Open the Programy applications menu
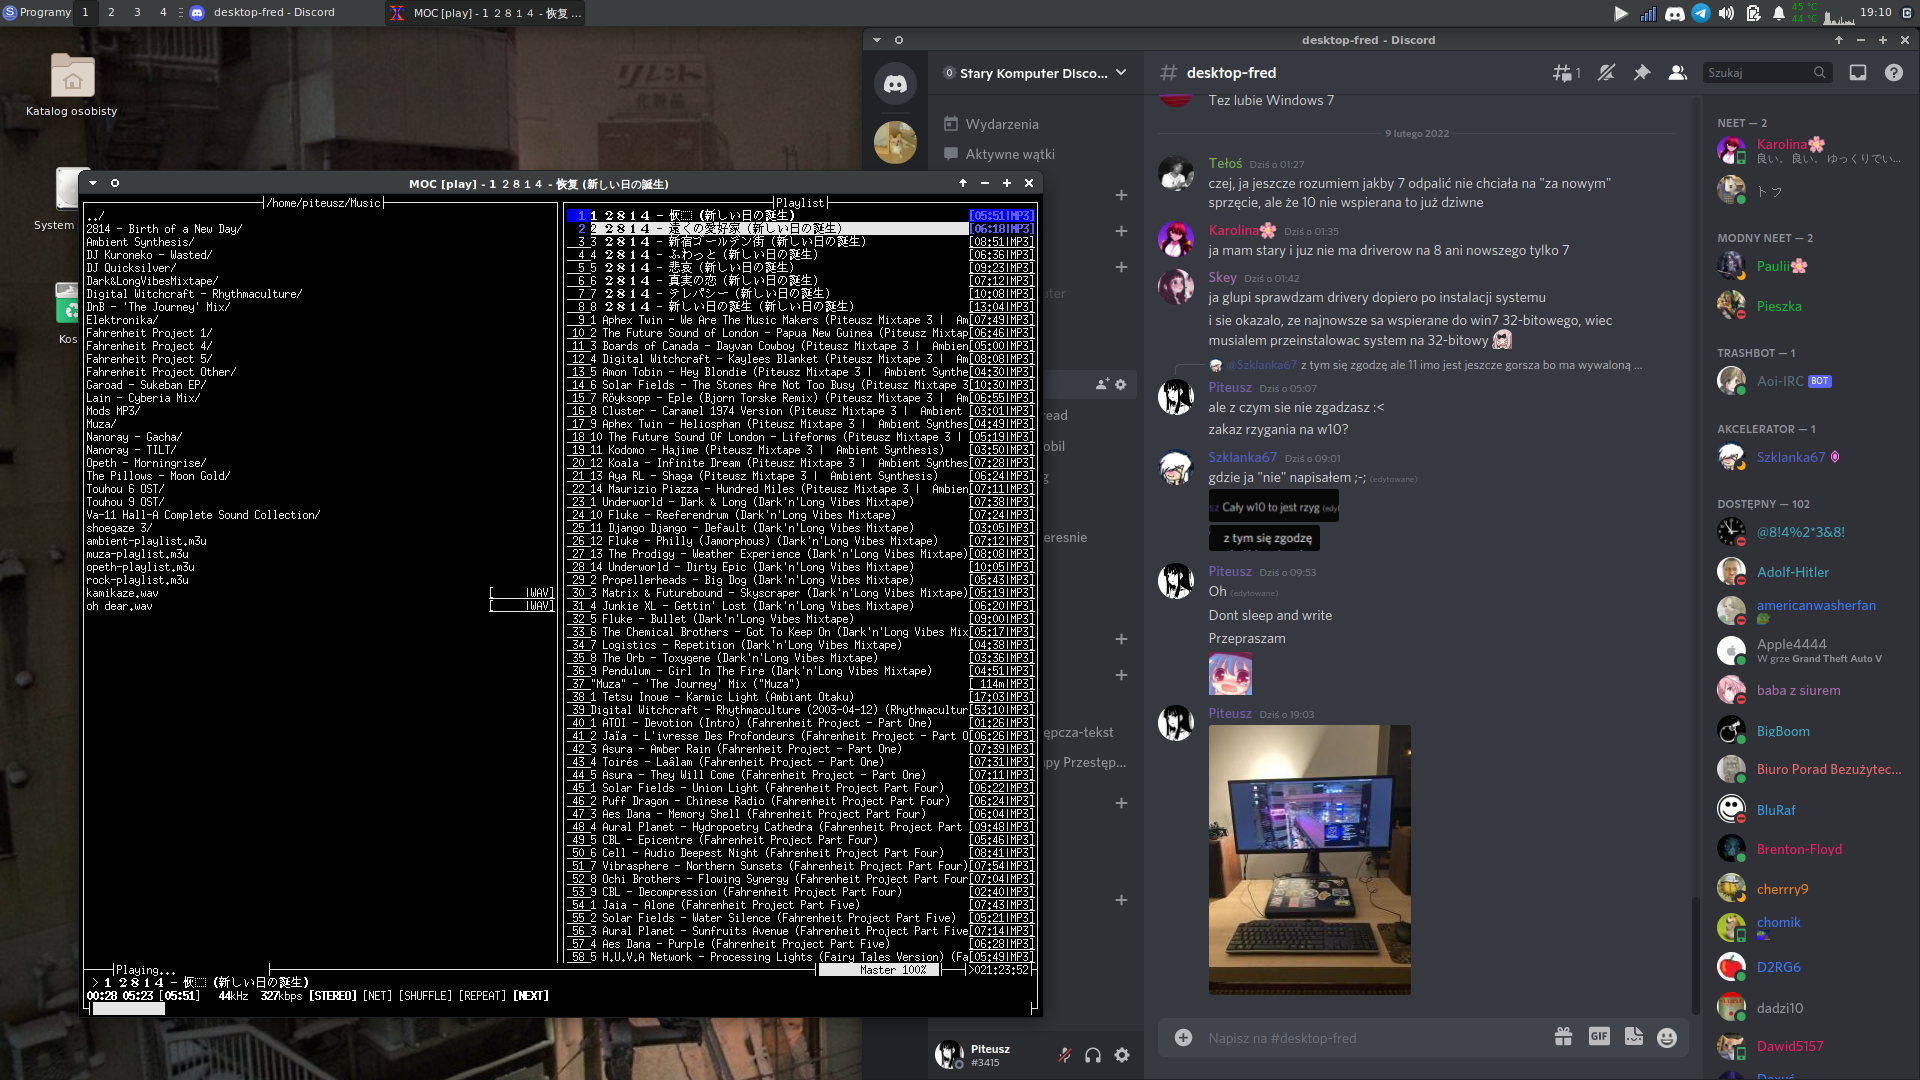 (37, 12)
